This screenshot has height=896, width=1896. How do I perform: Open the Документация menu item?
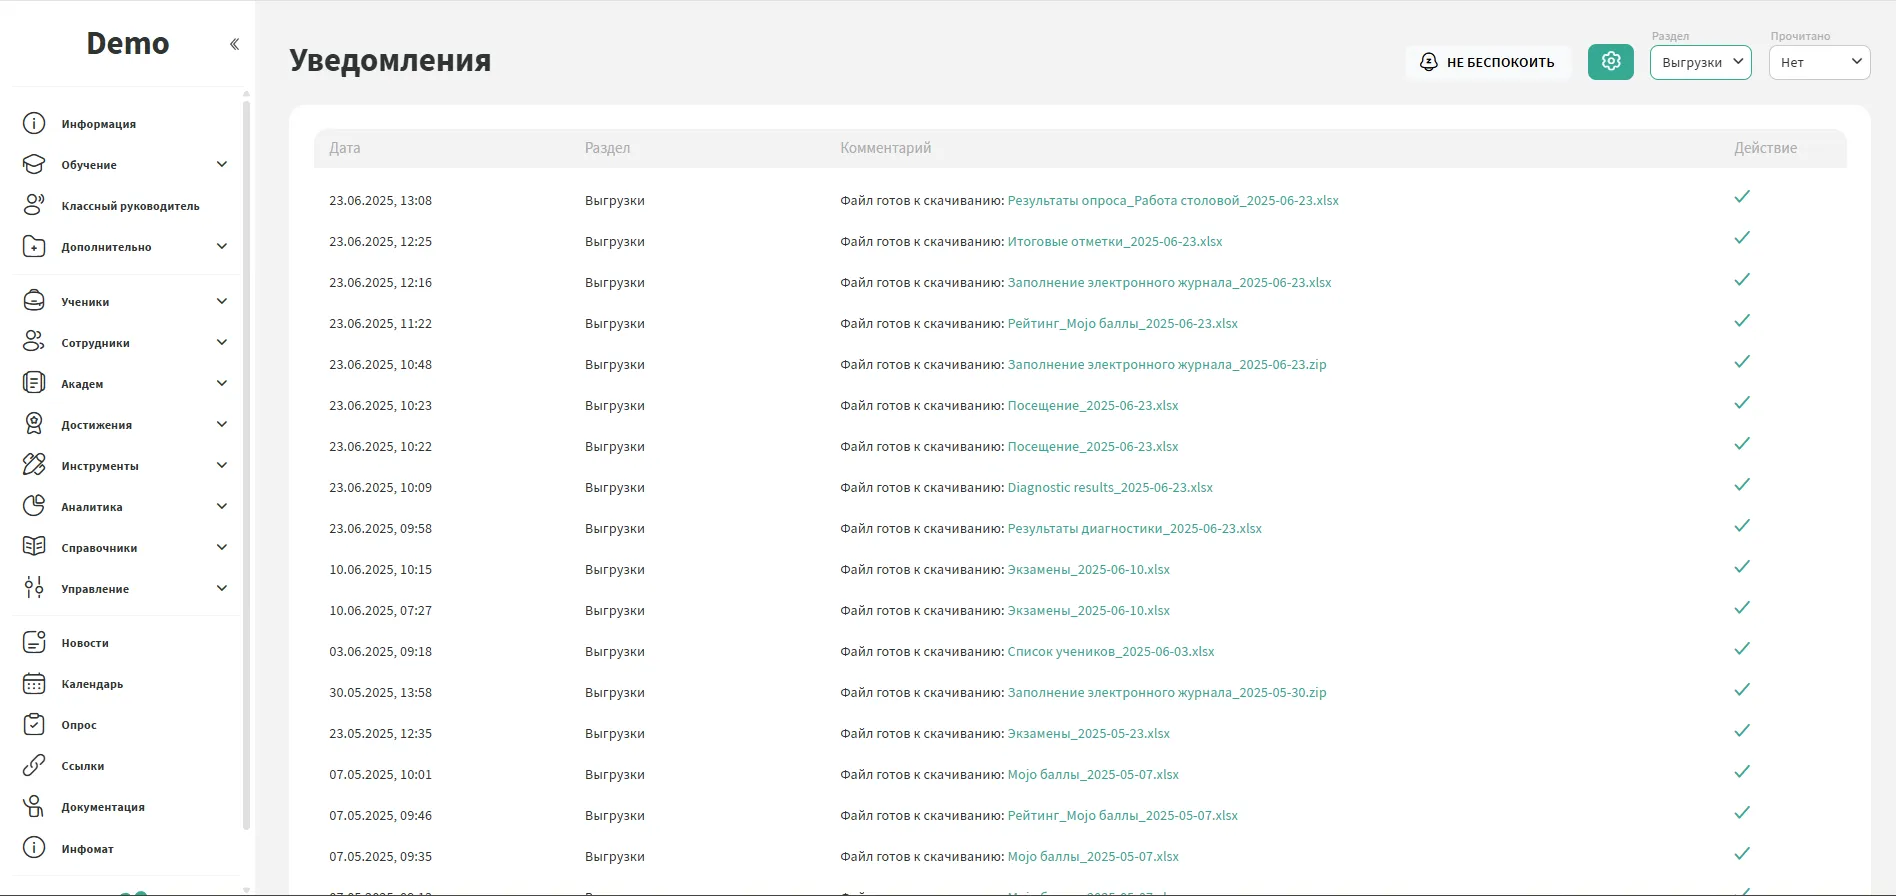102,807
